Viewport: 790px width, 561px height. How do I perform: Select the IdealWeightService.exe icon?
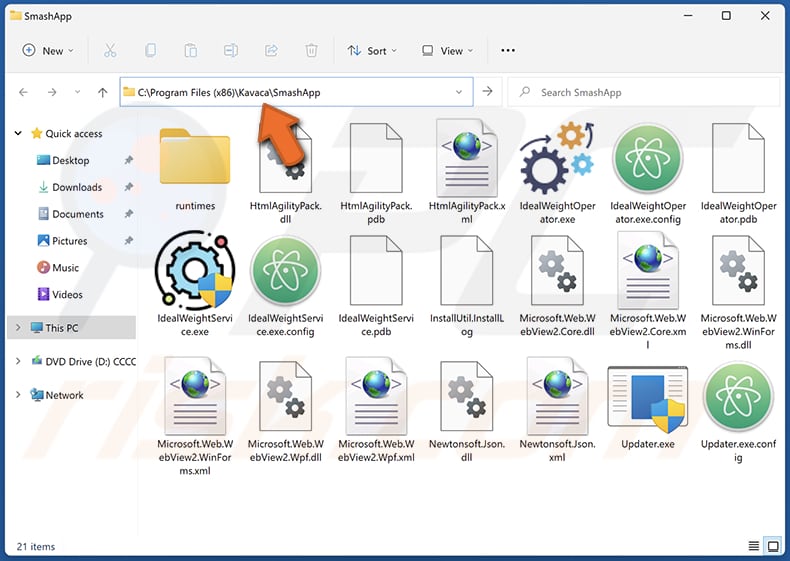click(x=195, y=271)
